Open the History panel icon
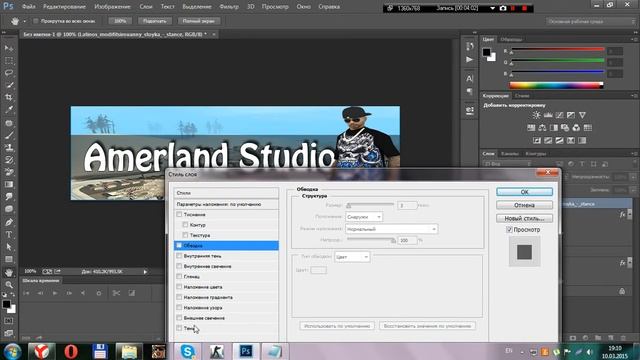The height and width of the screenshot is (360, 640). tap(469, 46)
